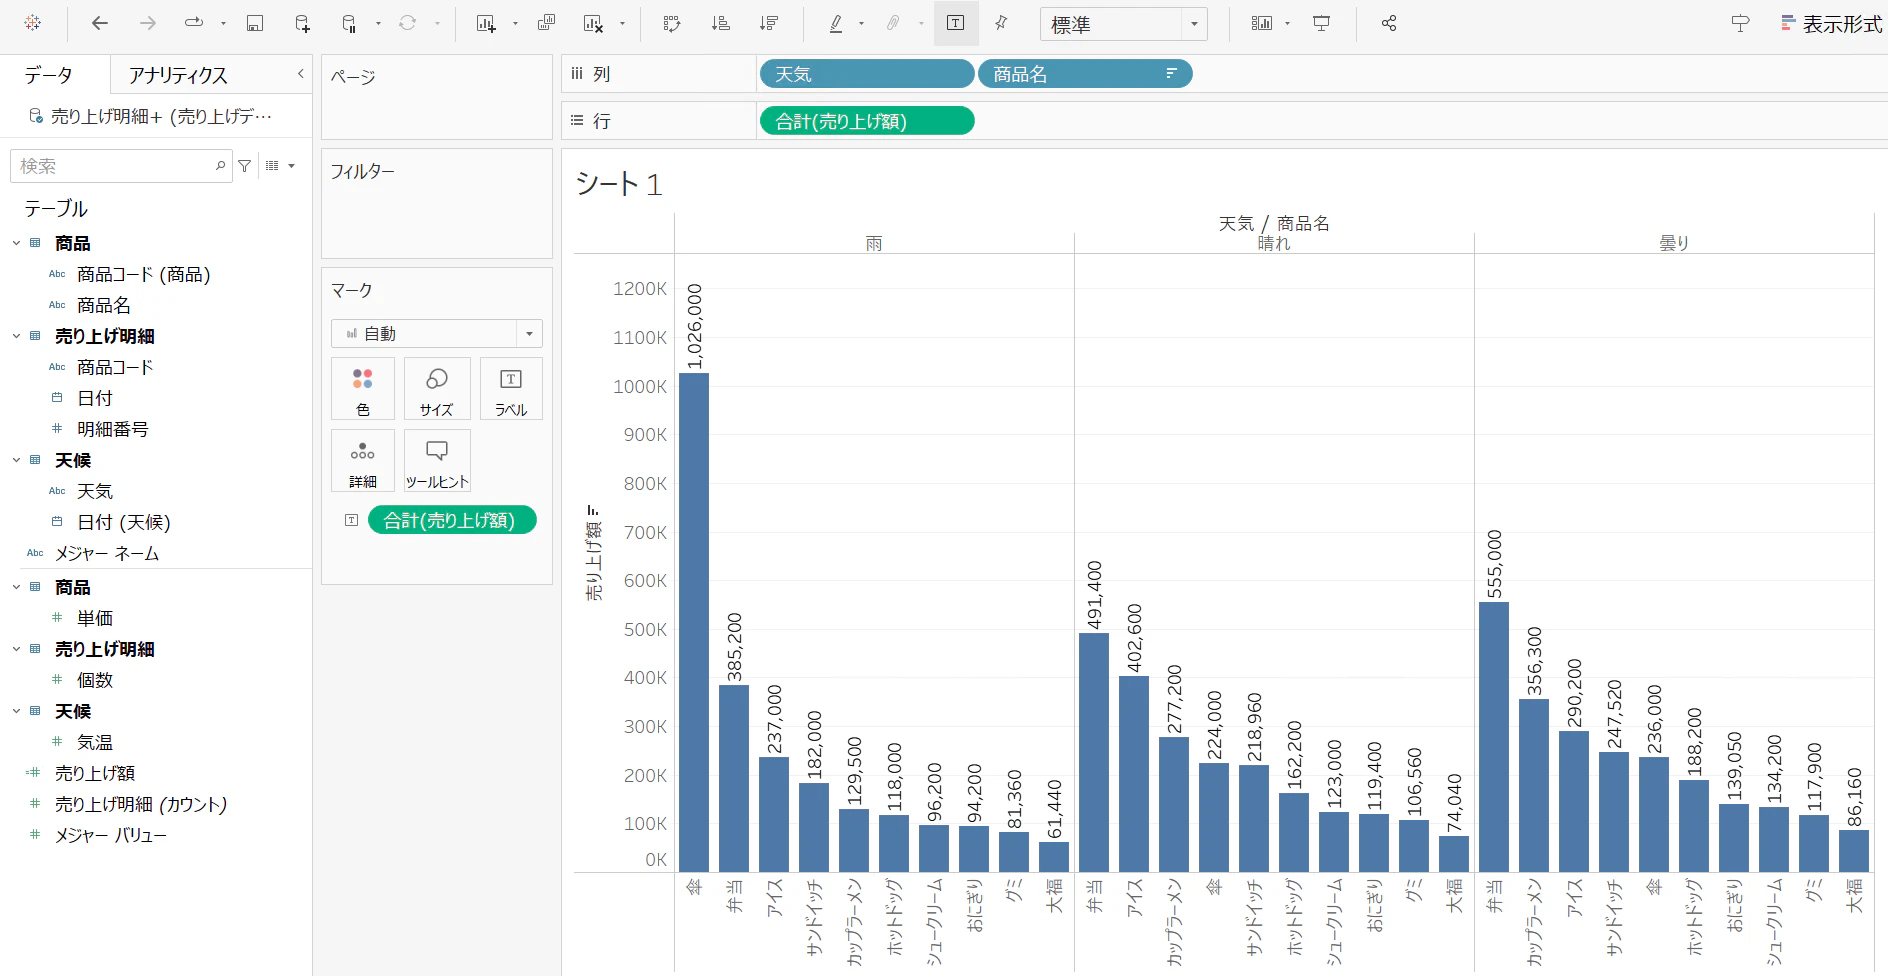The image size is (1888, 976).
Task: Collapse the data pane with the chevron
Action: 301,74
